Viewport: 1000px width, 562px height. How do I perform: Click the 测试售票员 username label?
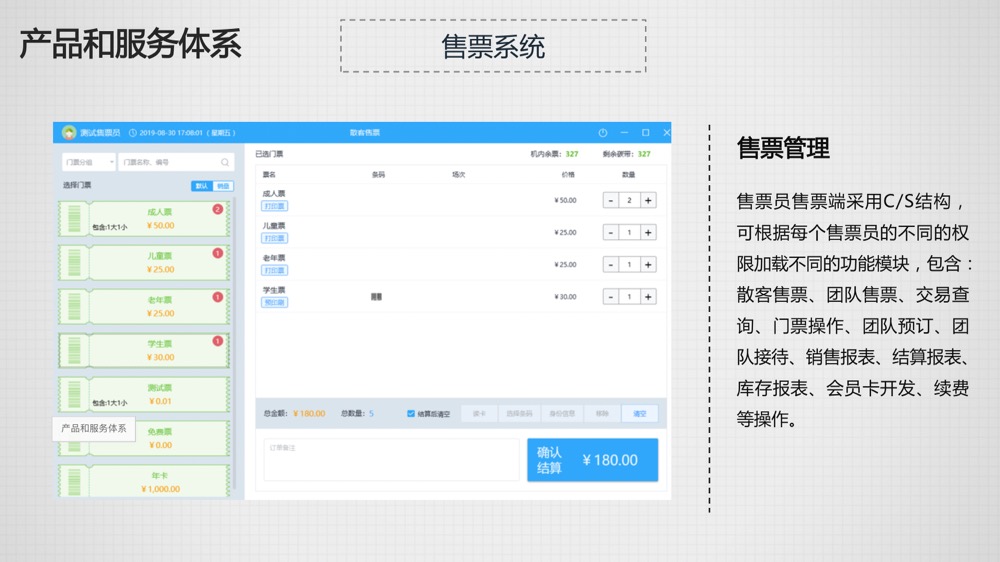coord(100,133)
